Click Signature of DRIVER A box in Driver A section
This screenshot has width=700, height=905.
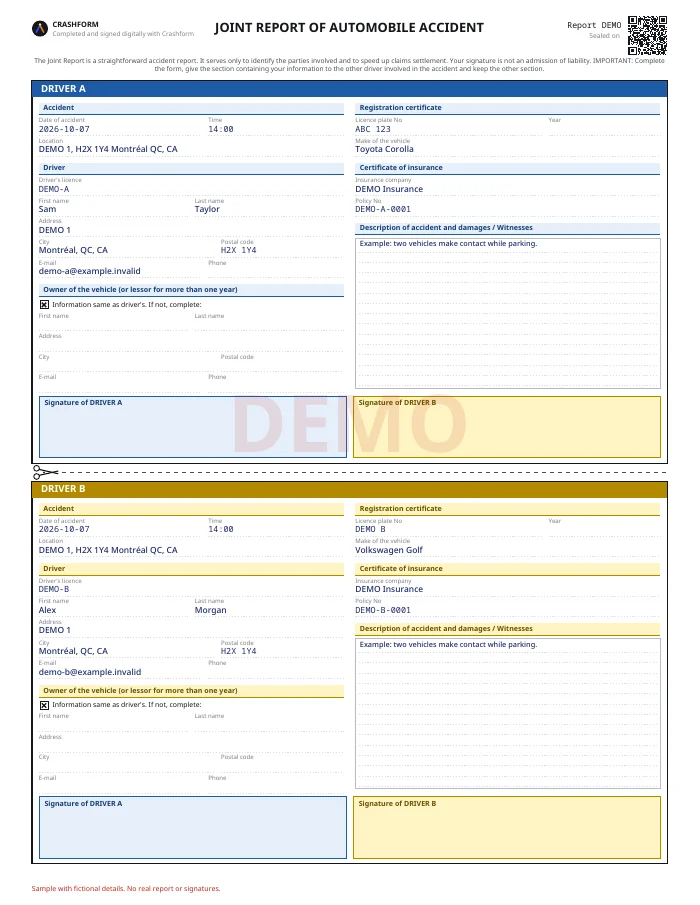193,427
